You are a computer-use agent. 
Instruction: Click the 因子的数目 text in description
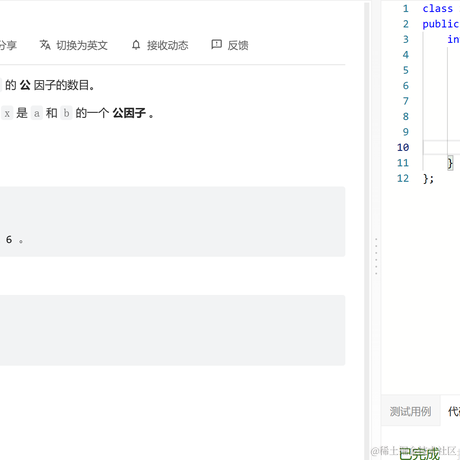click(x=62, y=85)
